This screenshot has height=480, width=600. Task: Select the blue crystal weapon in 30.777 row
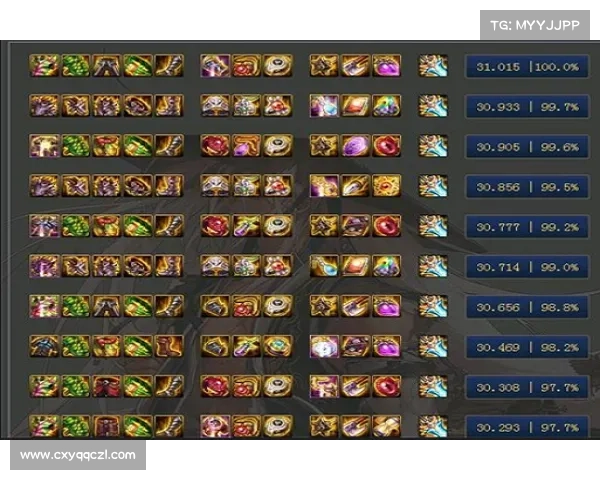point(433,226)
